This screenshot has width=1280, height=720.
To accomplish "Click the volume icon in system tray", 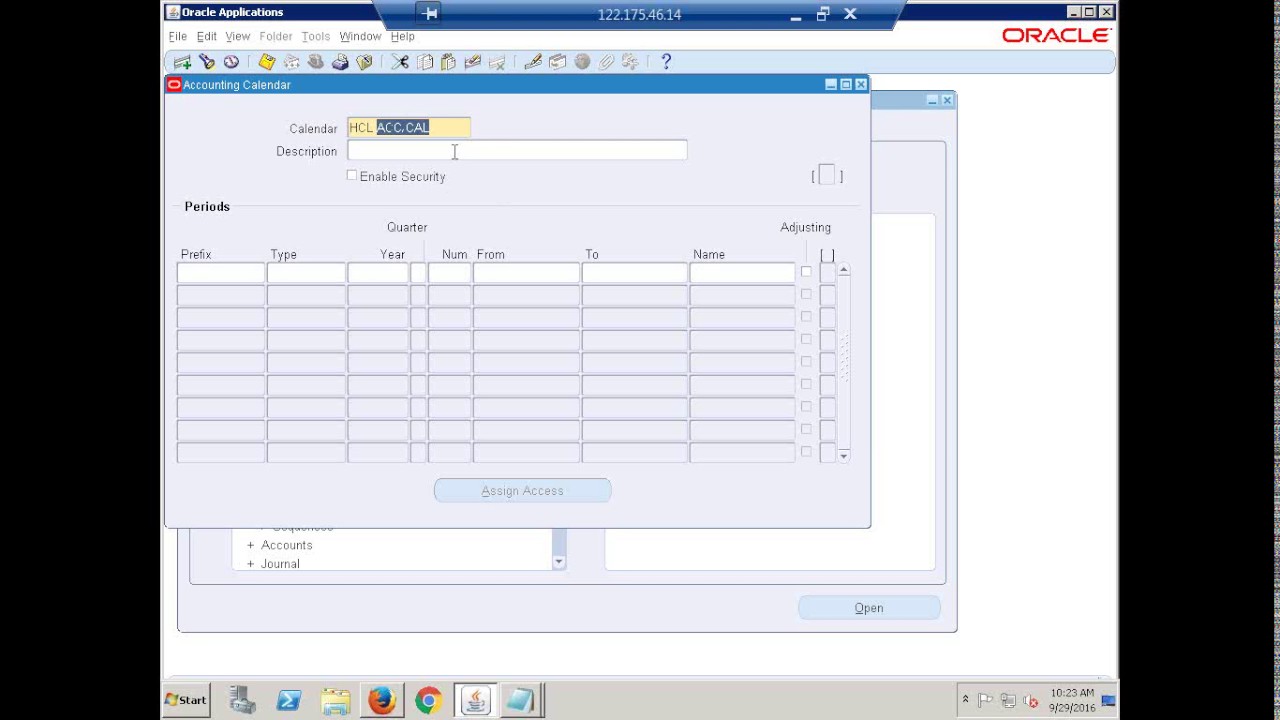I will tap(1031, 700).
